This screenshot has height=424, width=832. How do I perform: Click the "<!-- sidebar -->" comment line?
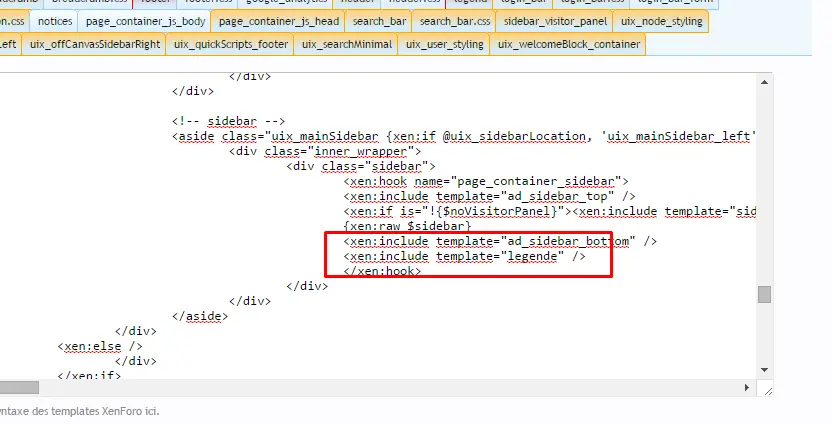[228, 121]
